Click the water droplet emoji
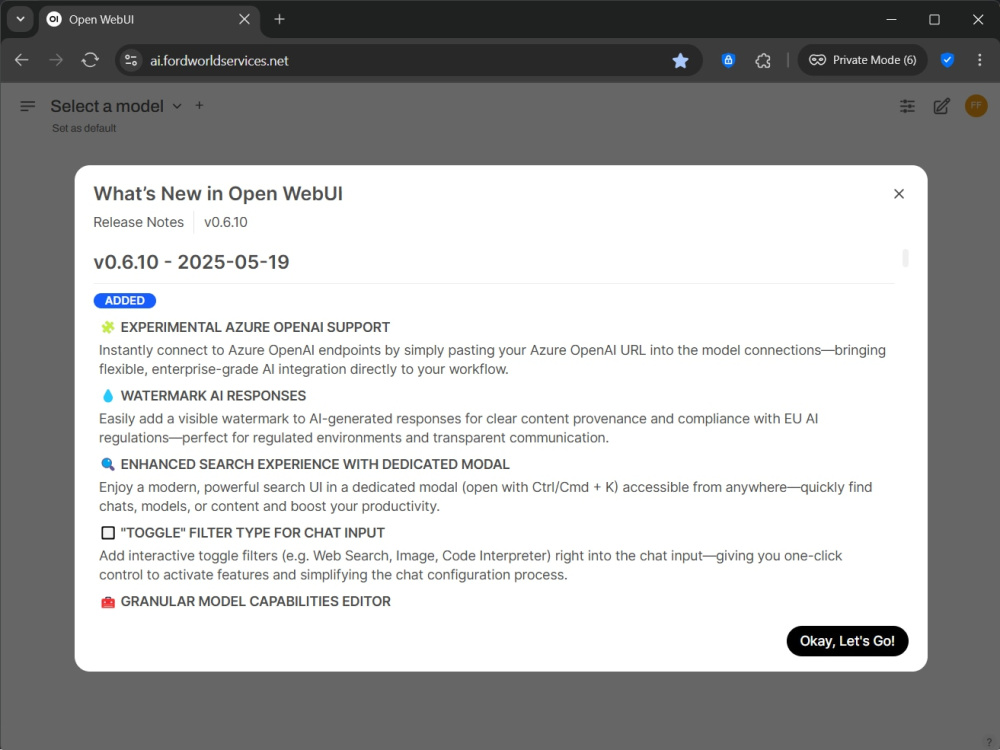The width and height of the screenshot is (1000, 750). tap(108, 396)
